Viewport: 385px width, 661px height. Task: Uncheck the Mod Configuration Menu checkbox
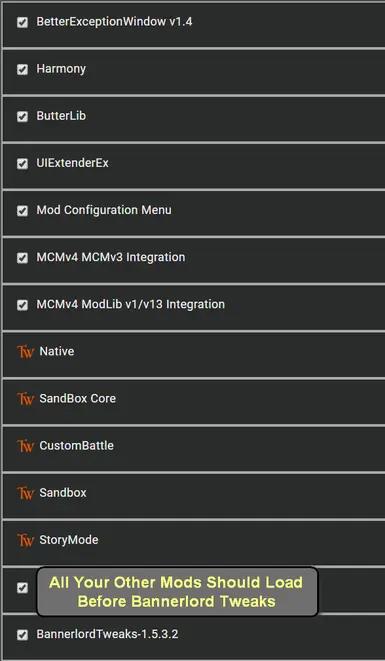(x=22, y=210)
